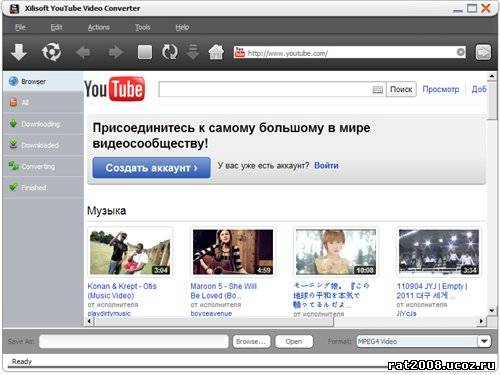
Task: Open the Actions menu
Action: pyautogui.click(x=99, y=27)
